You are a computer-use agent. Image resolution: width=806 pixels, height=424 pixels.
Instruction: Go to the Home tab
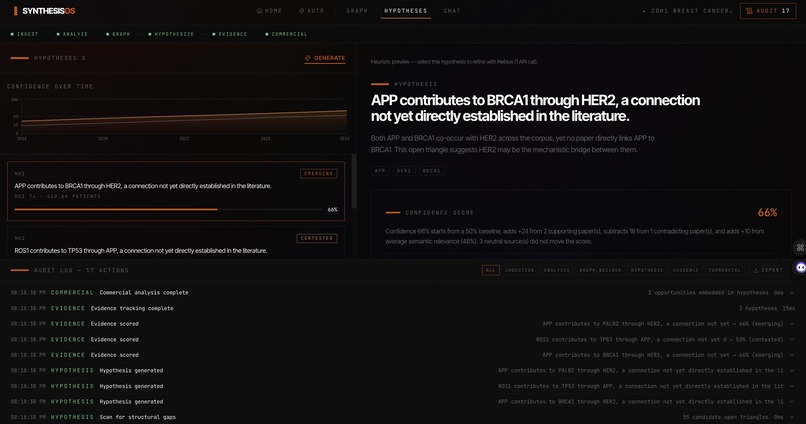269,11
